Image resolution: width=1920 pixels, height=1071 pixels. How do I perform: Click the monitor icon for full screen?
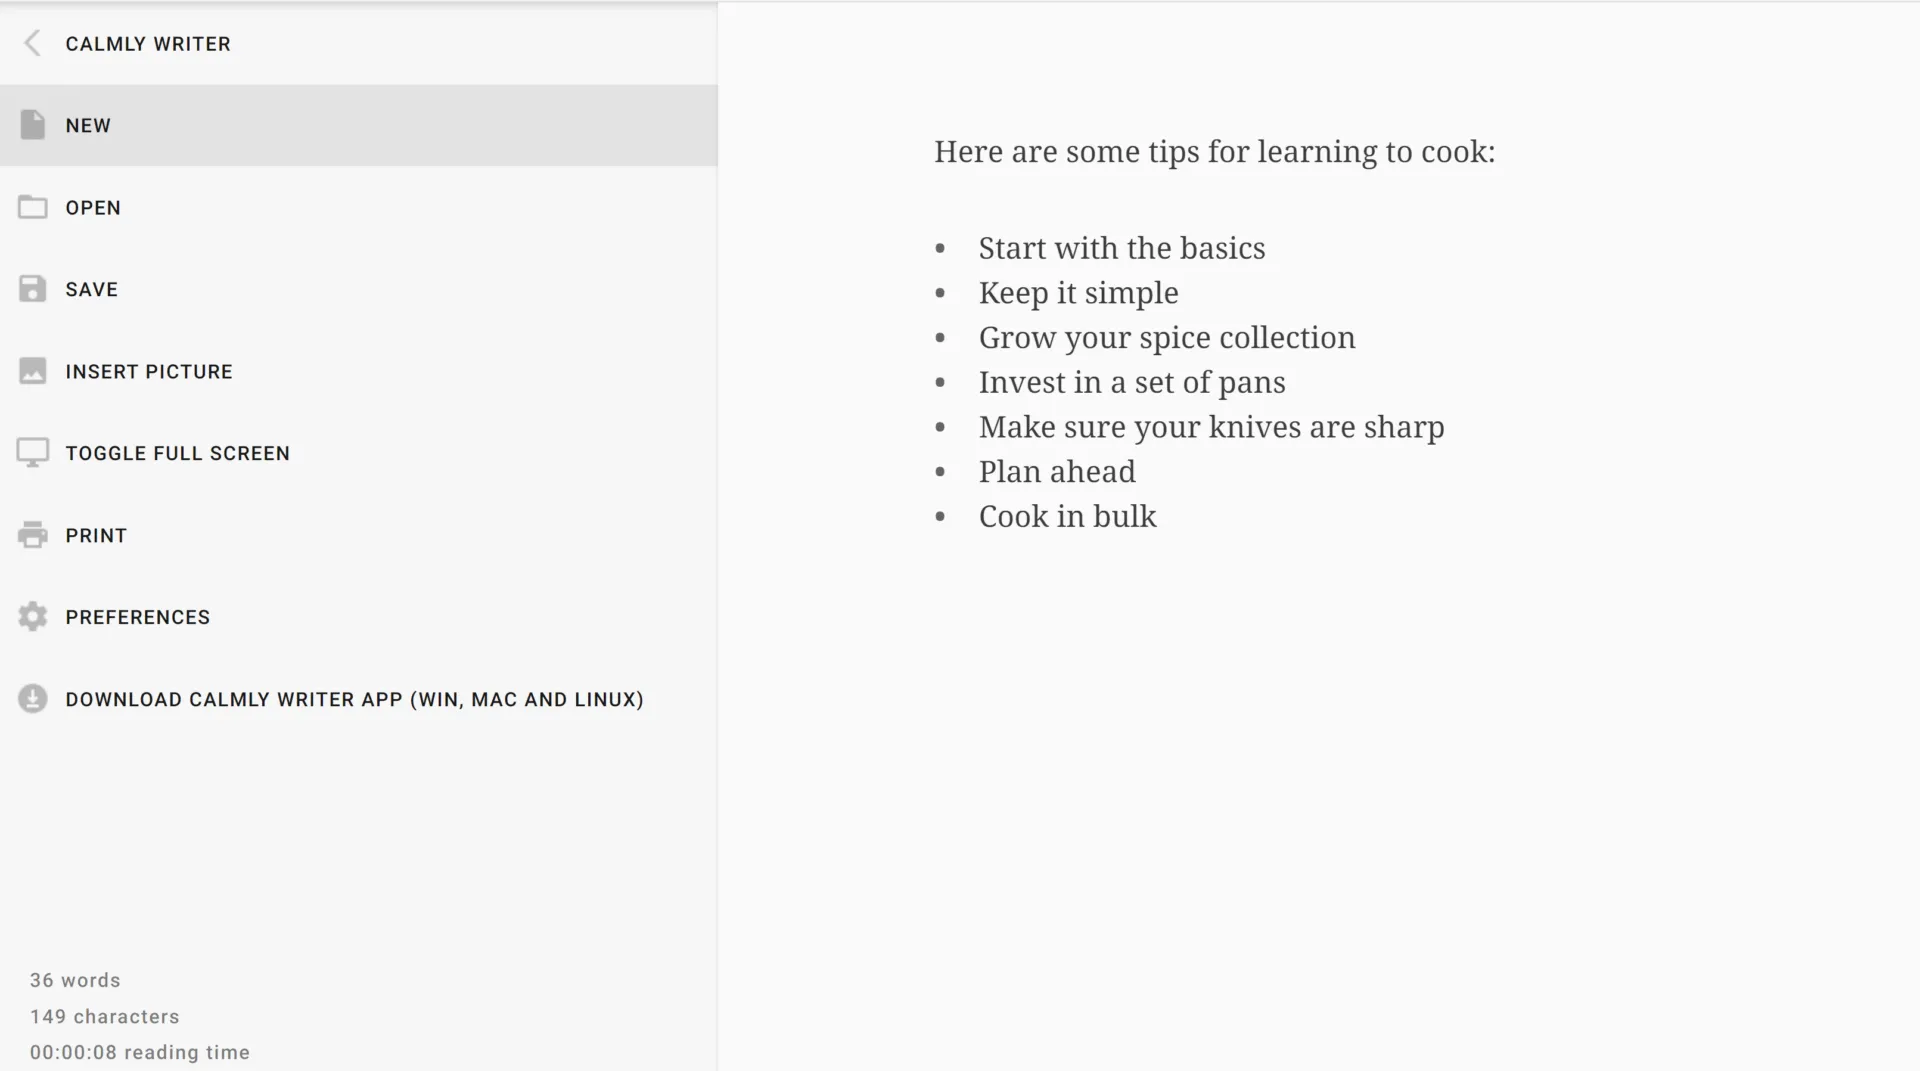(32, 453)
